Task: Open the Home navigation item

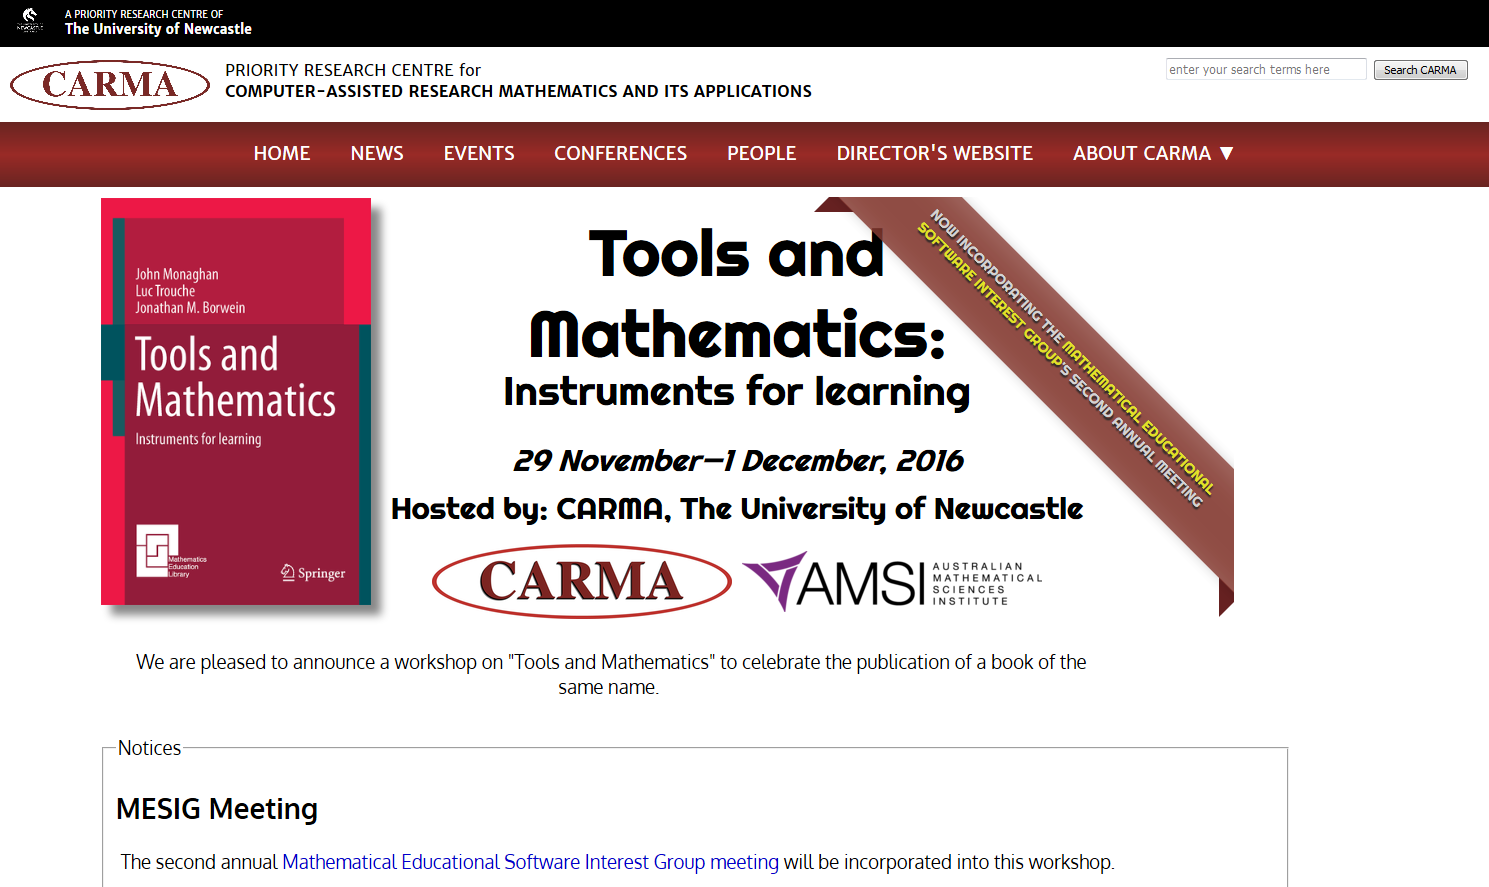Action: point(282,153)
